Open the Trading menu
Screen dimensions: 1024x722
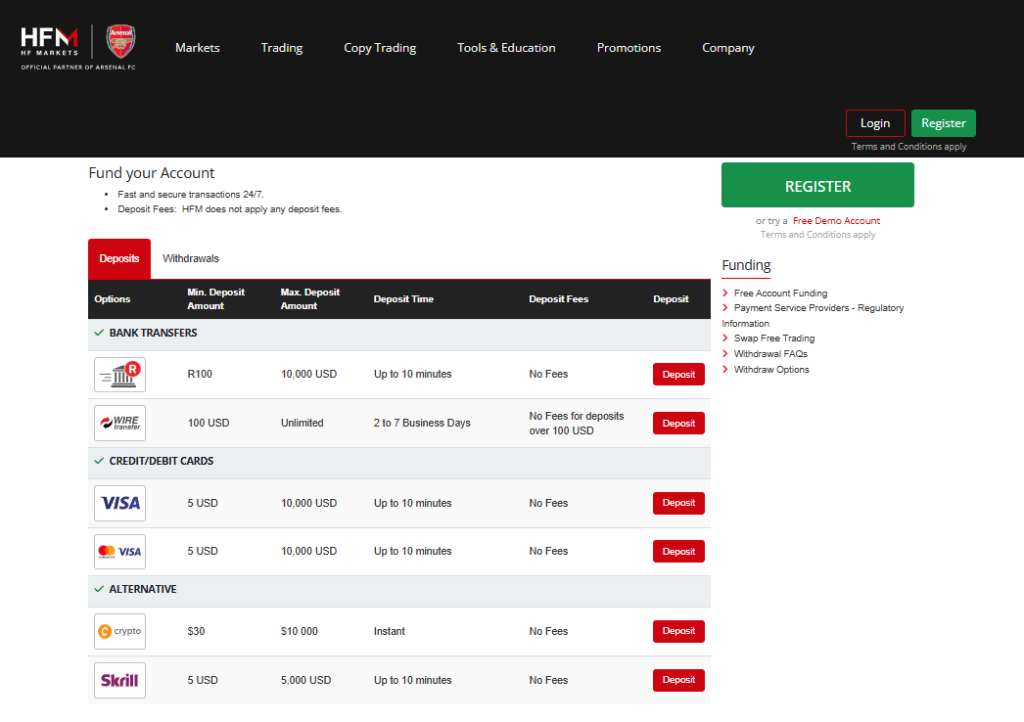tap(282, 48)
